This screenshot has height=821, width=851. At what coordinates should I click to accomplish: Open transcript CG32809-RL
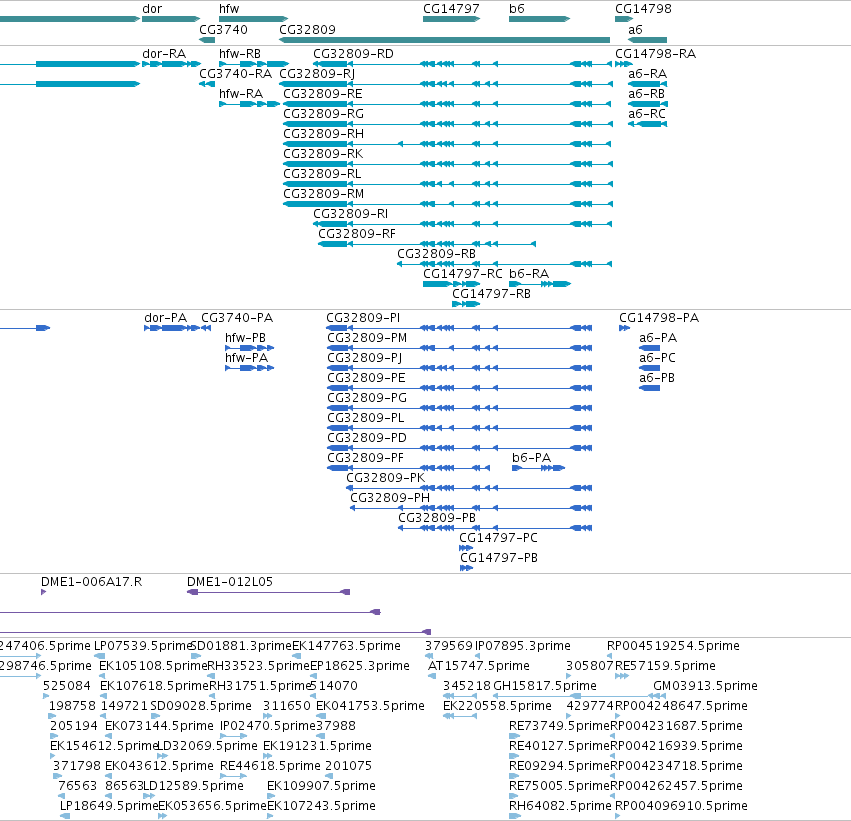[322, 174]
